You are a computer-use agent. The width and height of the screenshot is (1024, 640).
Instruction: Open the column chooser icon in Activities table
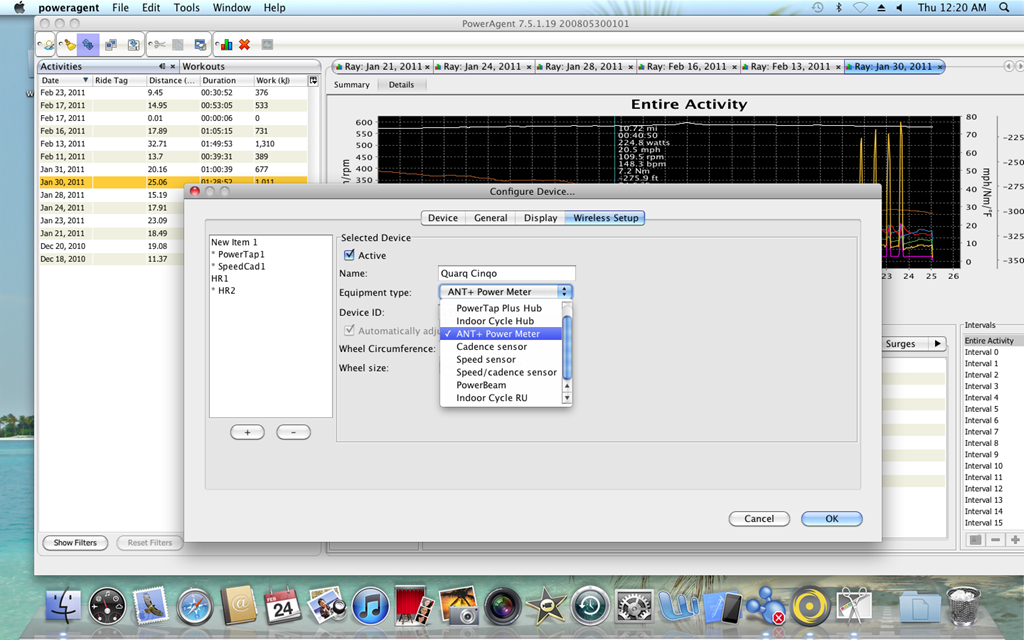click(313, 80)
